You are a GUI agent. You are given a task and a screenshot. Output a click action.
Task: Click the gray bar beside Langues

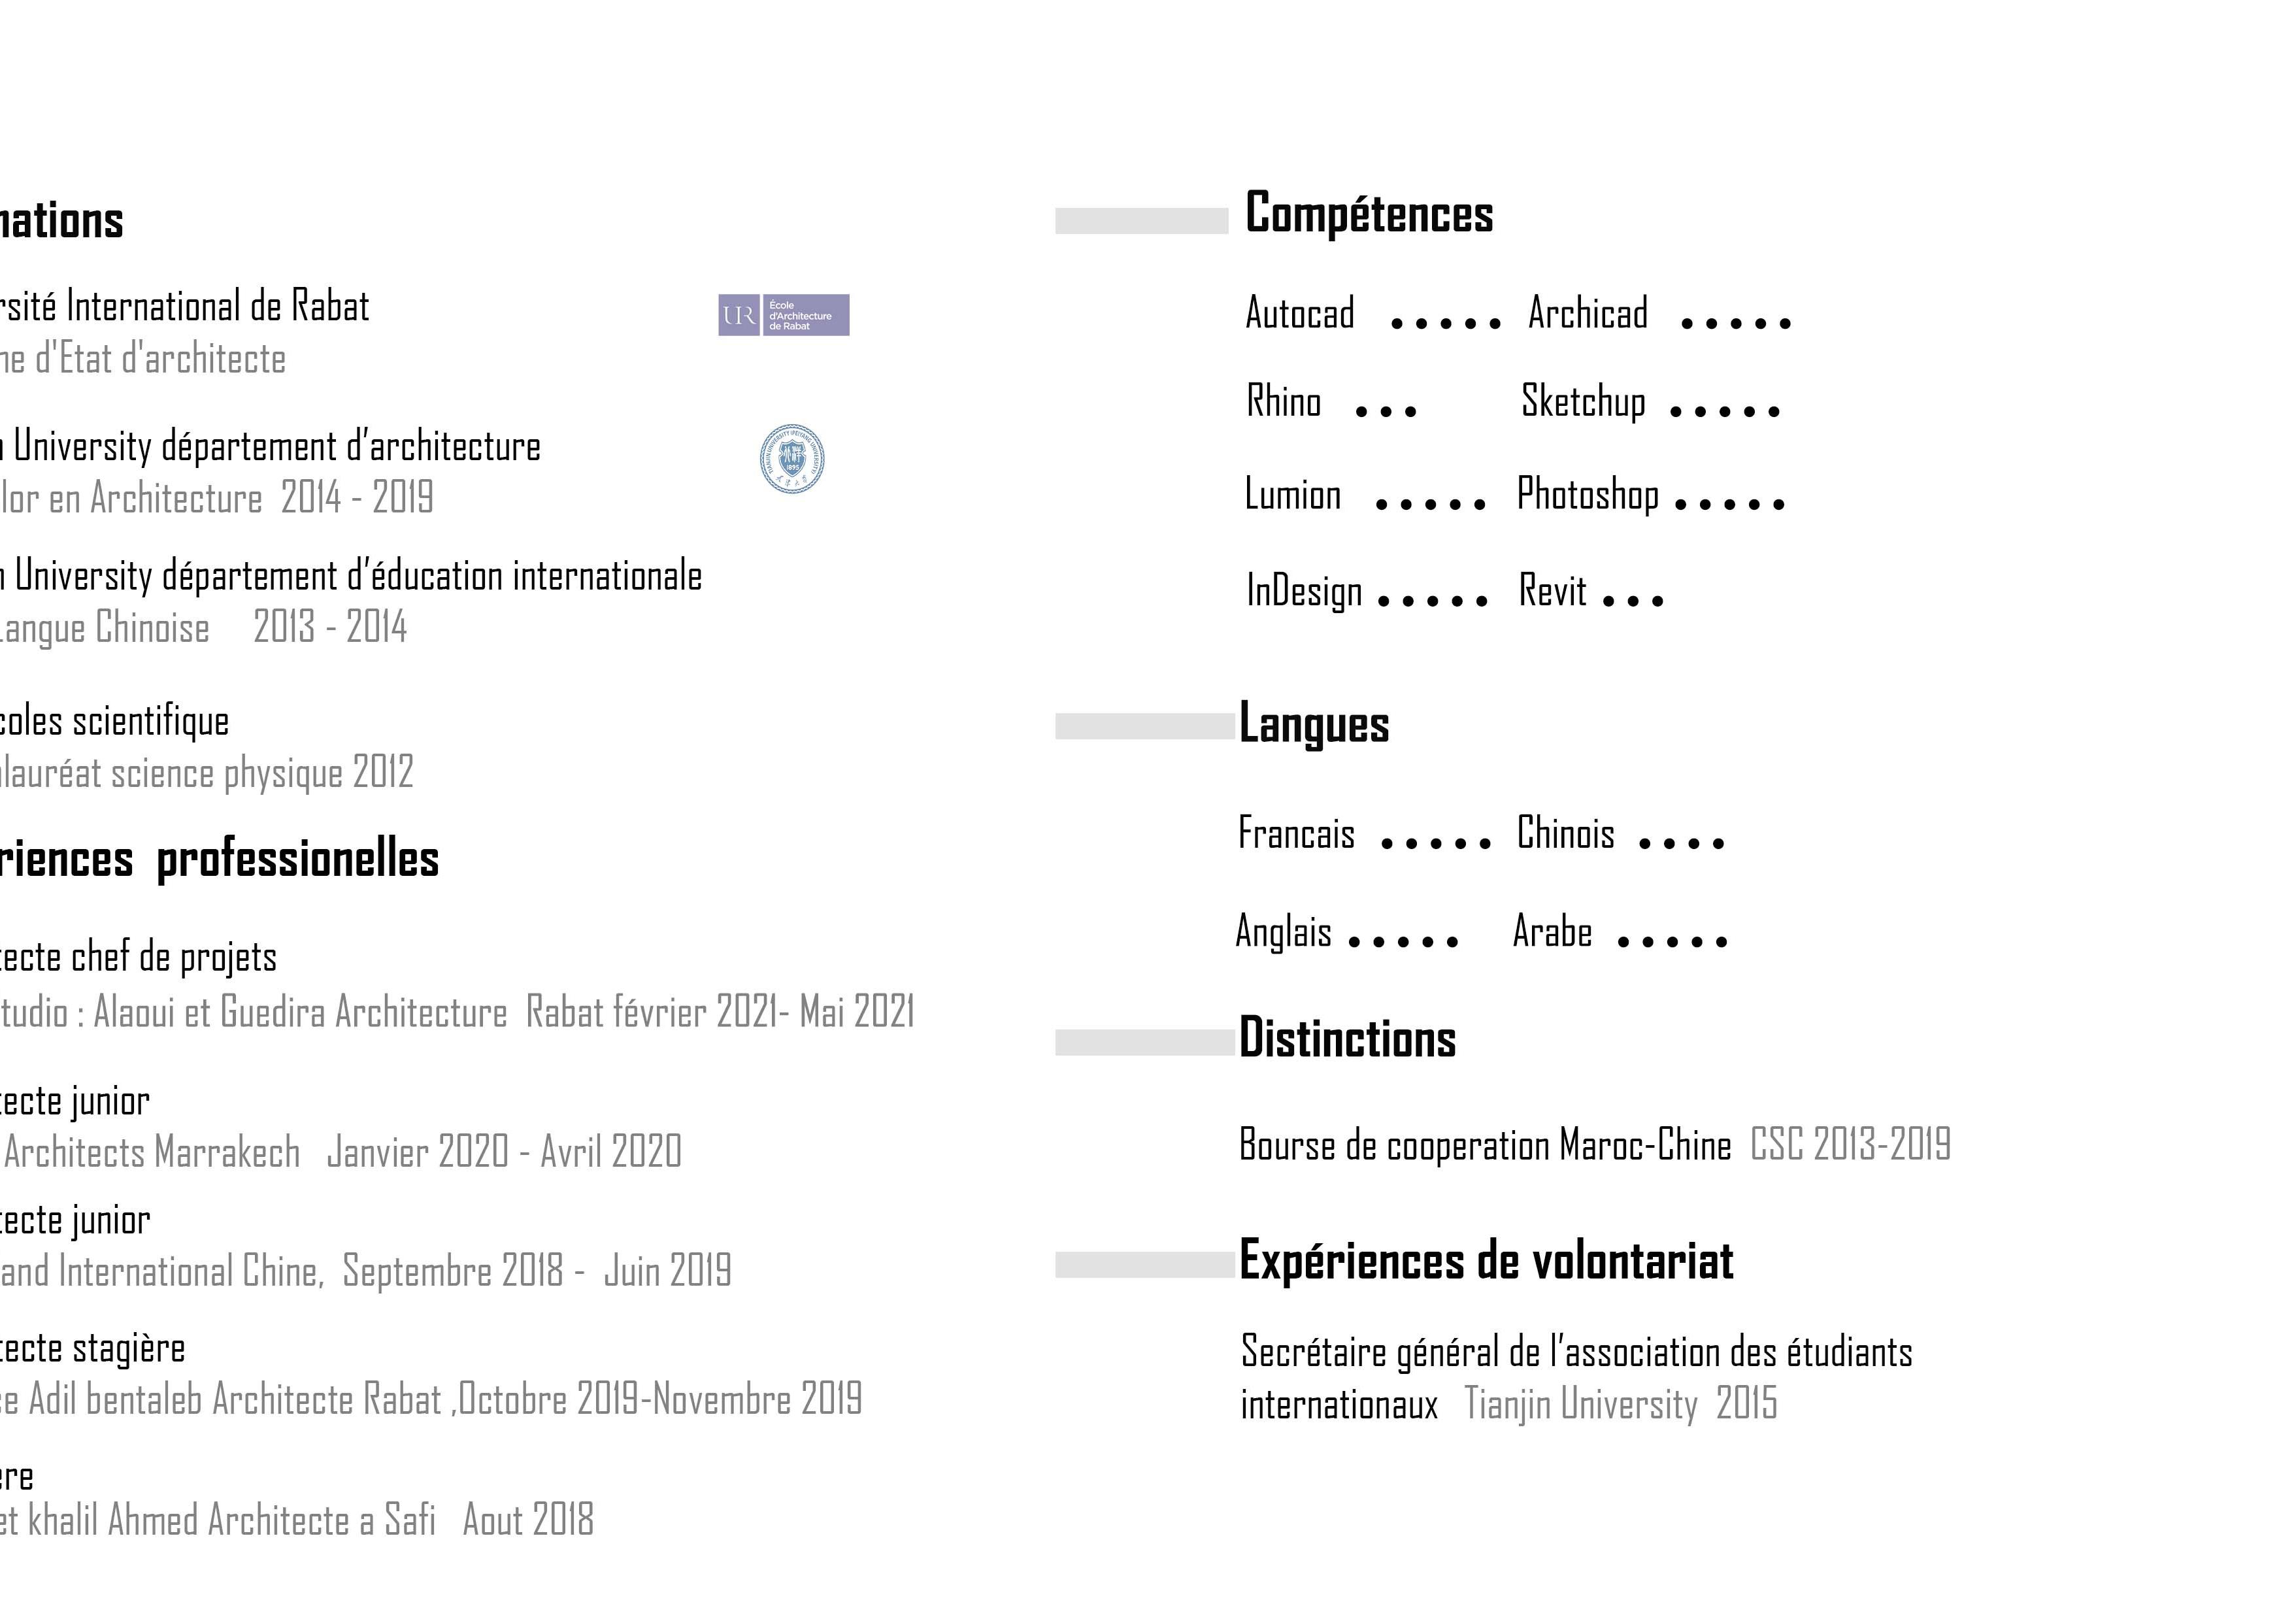(x=1145, y=727)
